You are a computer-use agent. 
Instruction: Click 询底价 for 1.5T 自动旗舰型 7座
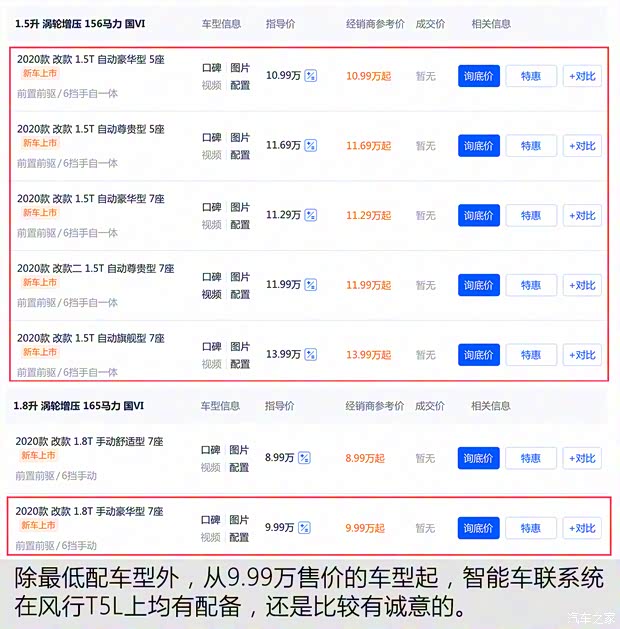[x=479, y=355]
